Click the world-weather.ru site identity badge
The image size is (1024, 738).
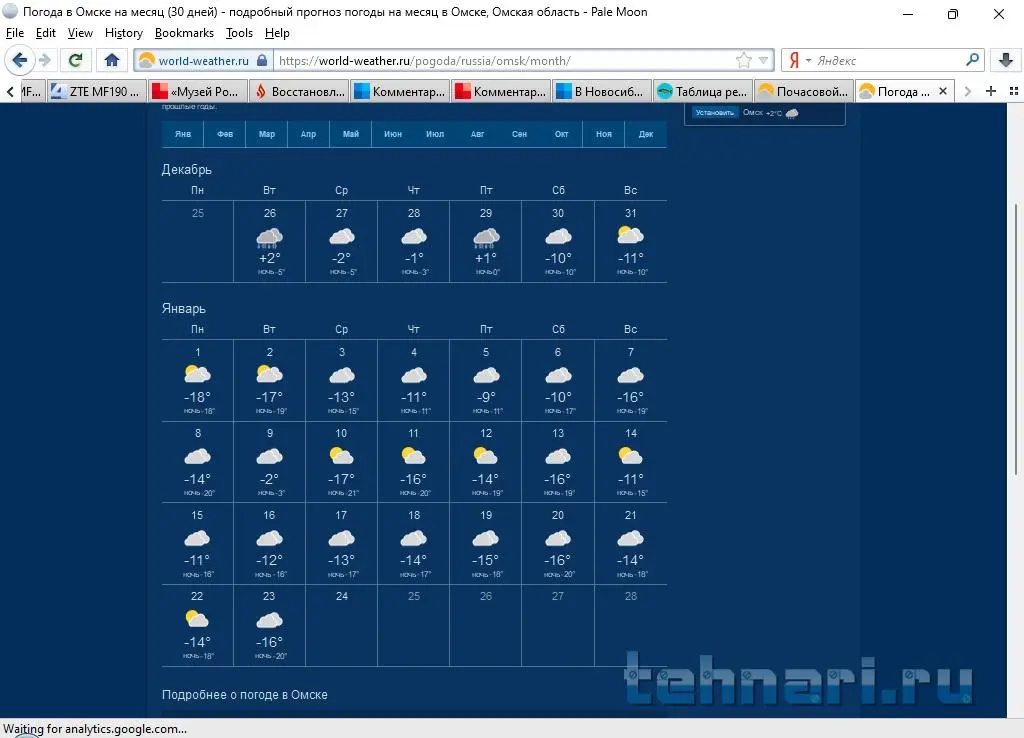coord(203,61)
